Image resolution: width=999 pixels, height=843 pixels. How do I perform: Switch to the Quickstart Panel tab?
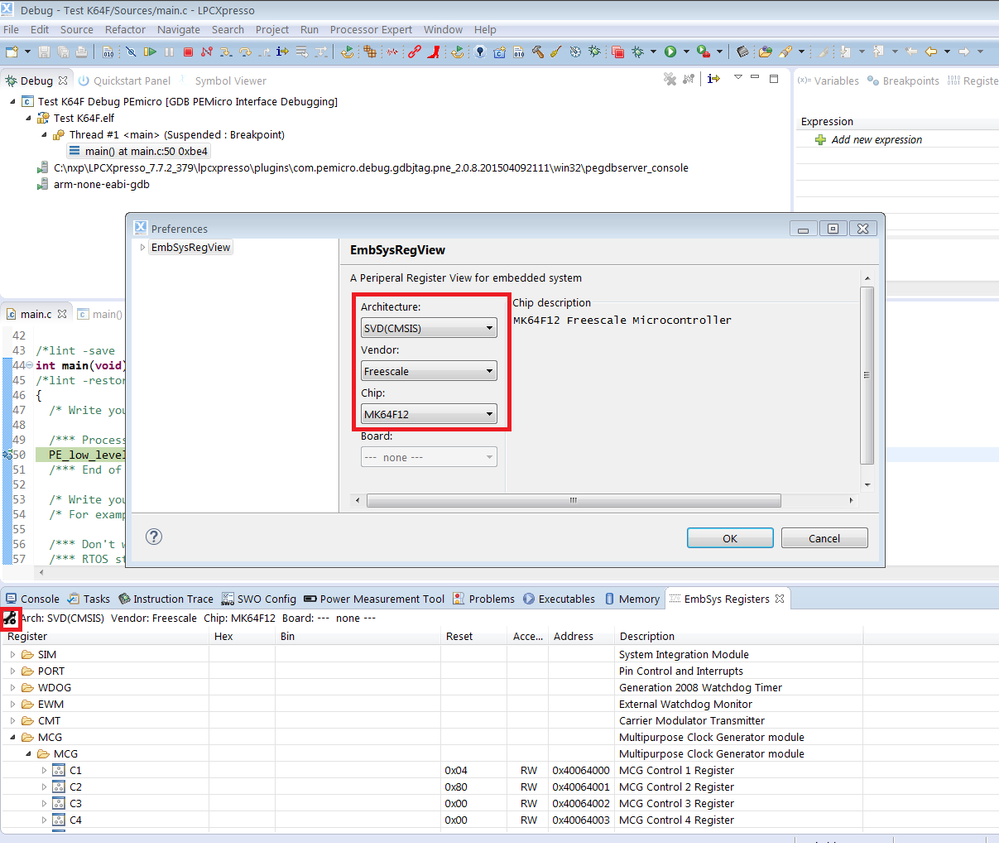click(x=125, y=81)
